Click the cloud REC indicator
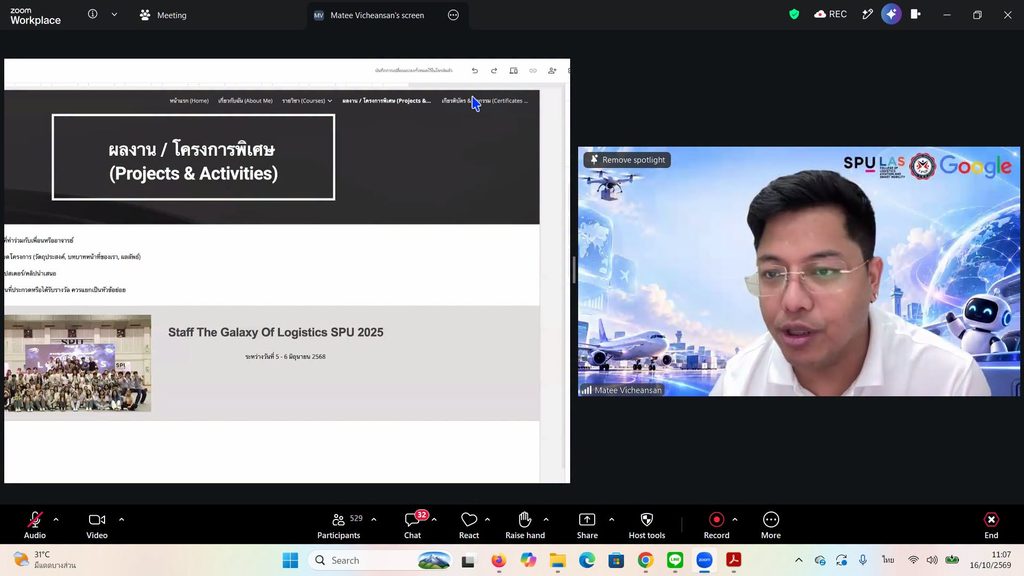The image size is (1024, 576). pyautogui.click(x=830, y=14)
